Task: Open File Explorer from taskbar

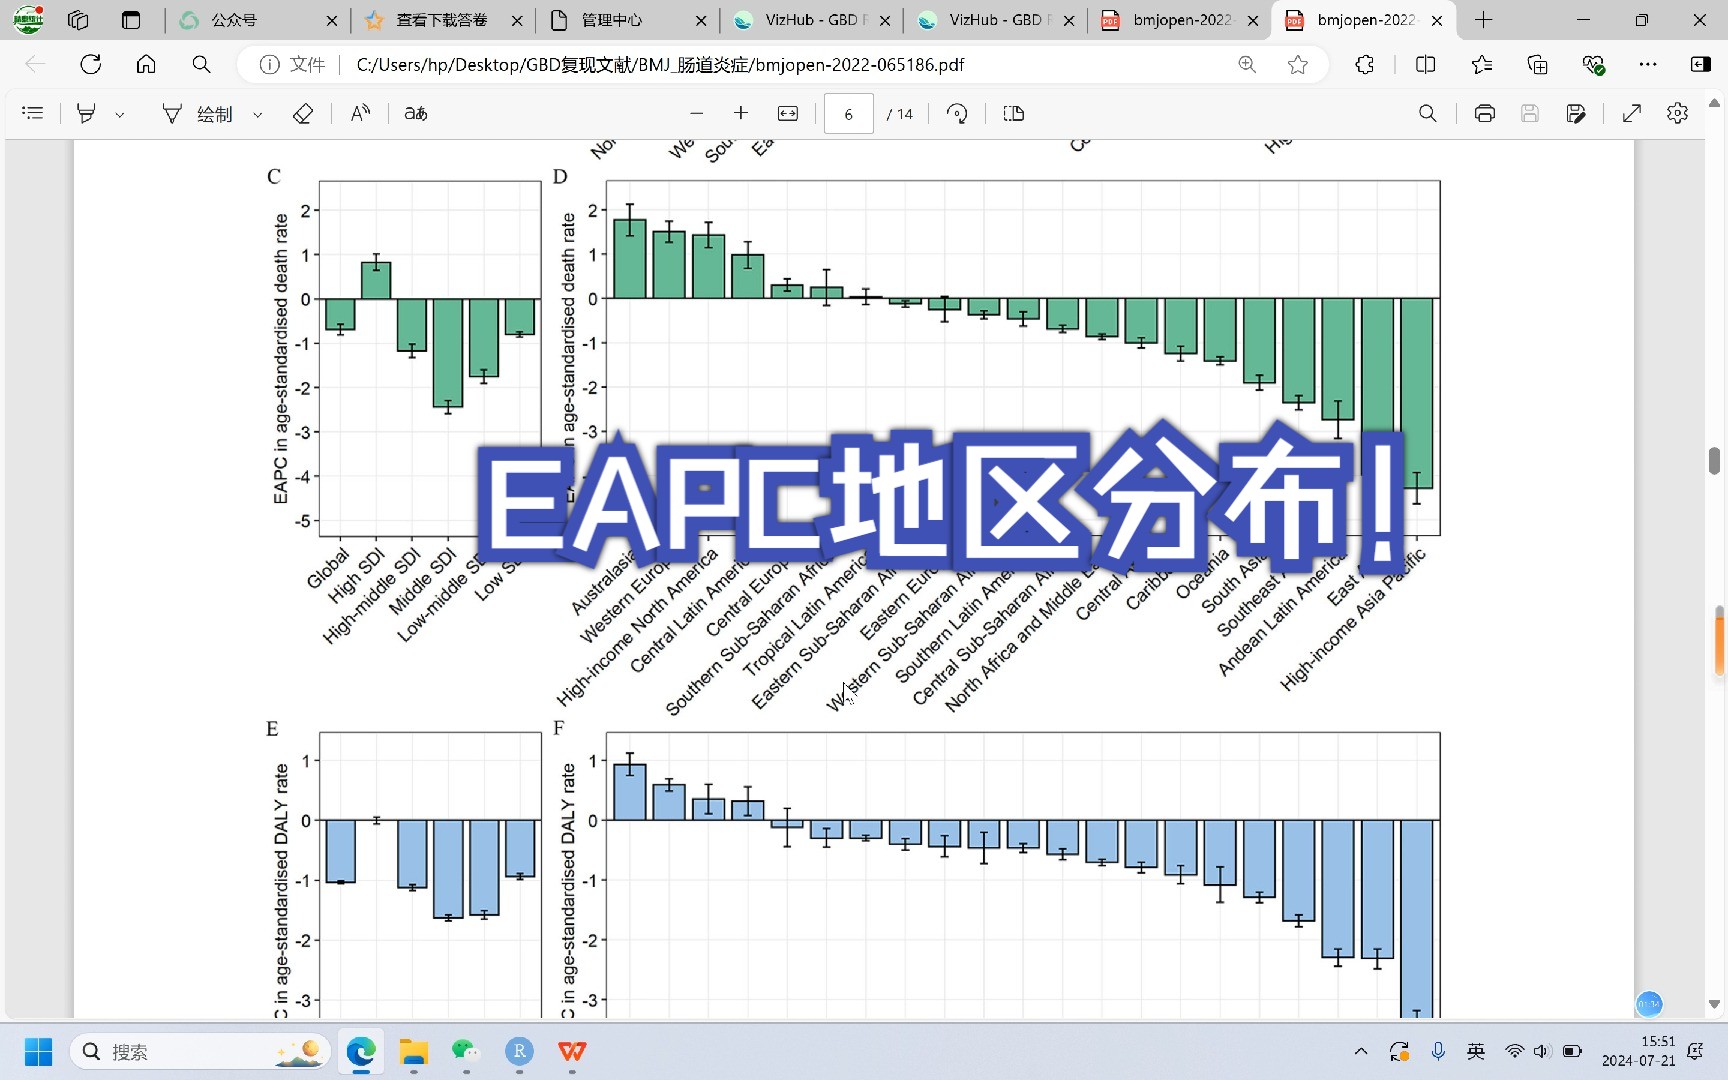Action: (x=413, y=1051)
